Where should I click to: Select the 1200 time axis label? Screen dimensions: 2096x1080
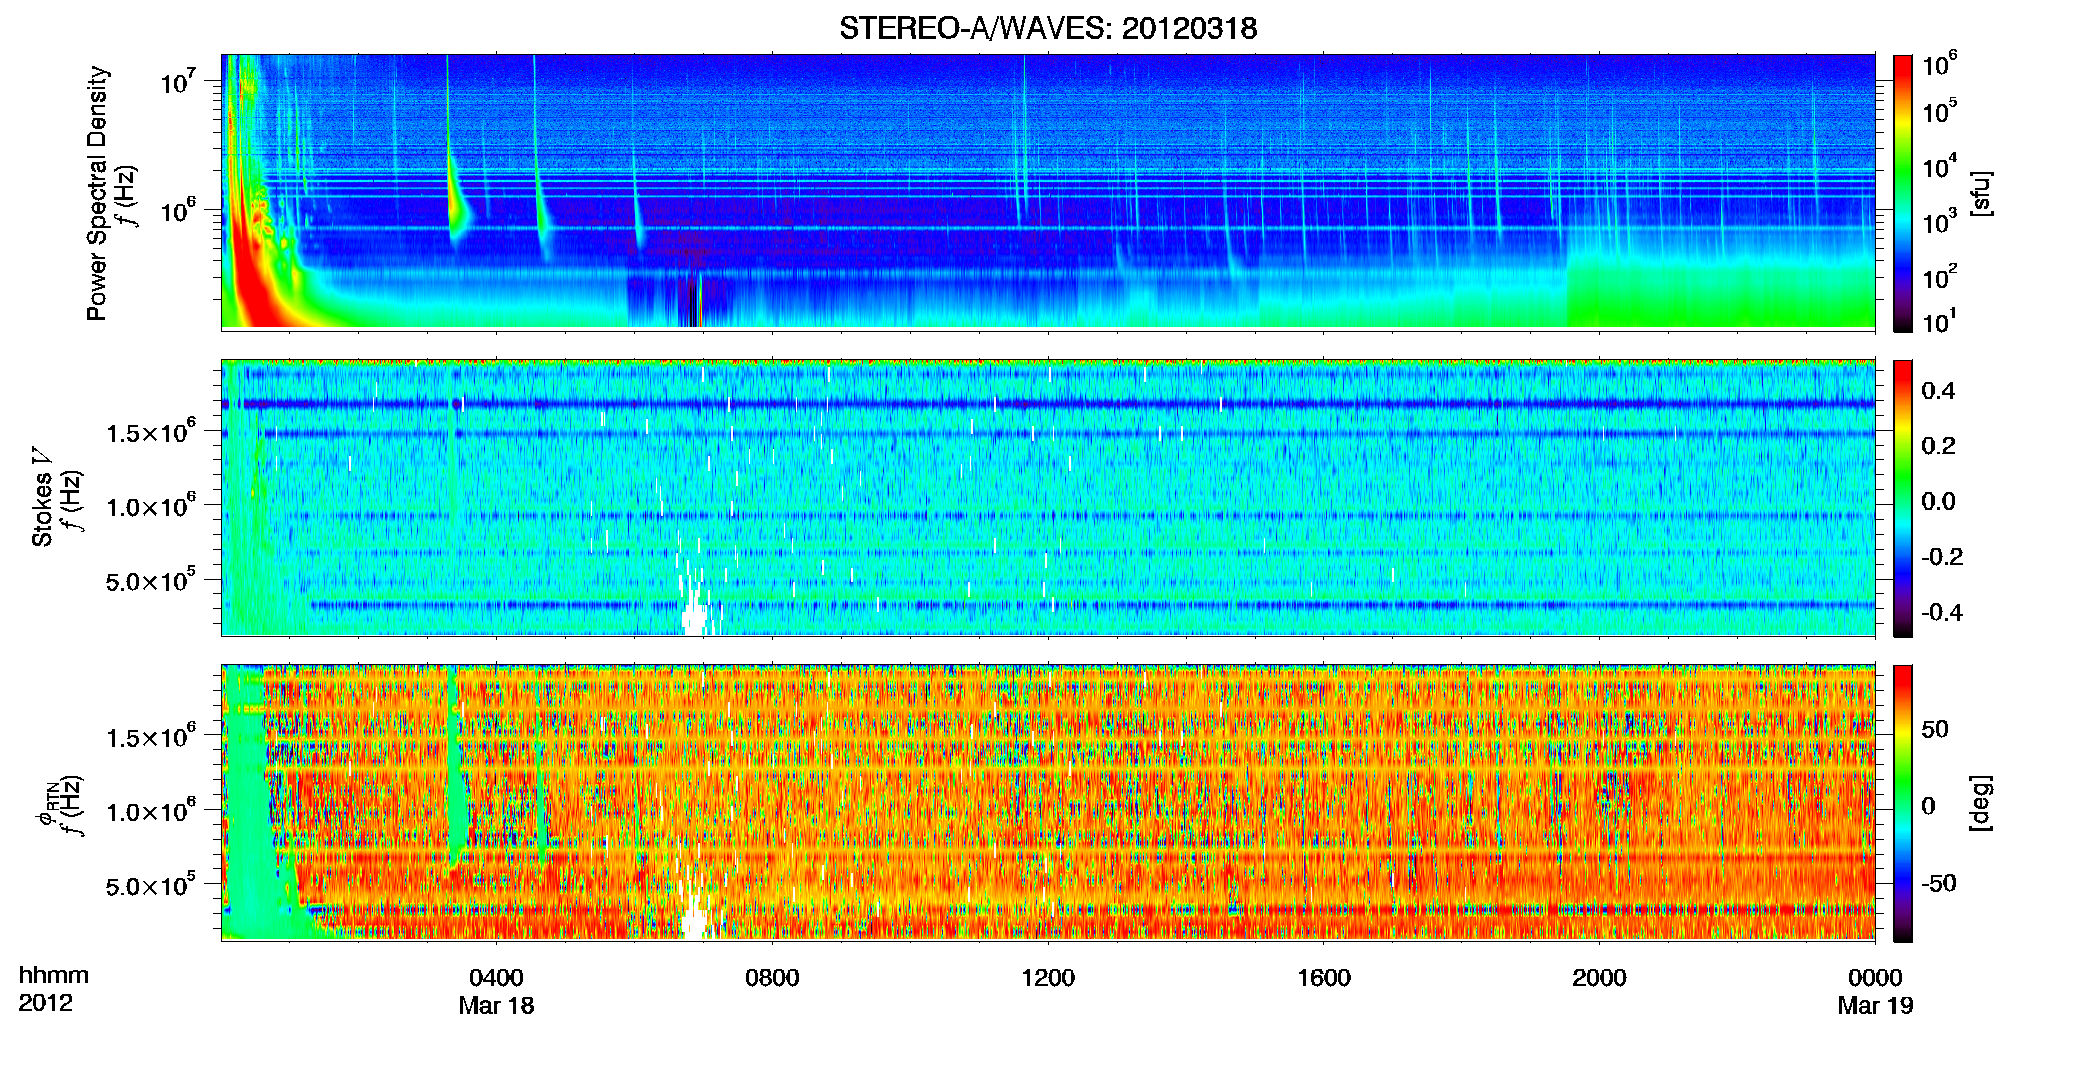pyautogui.click(x=1048, y=978)
